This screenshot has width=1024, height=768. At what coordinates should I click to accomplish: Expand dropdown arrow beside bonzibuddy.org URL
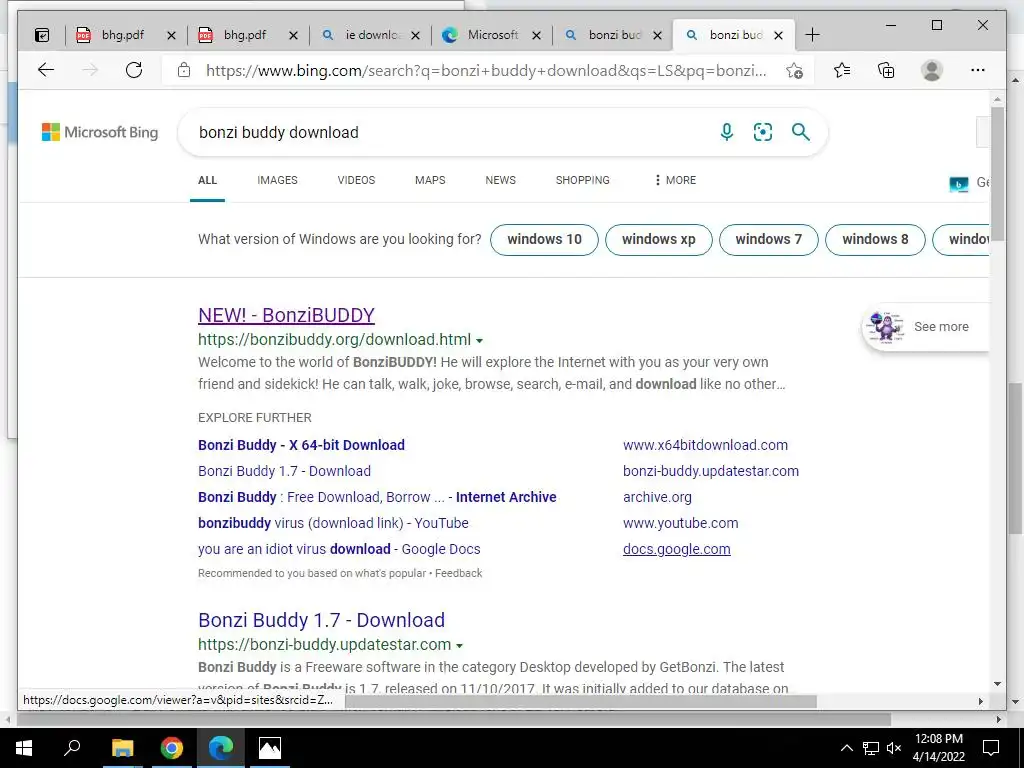tap(479, 341)
